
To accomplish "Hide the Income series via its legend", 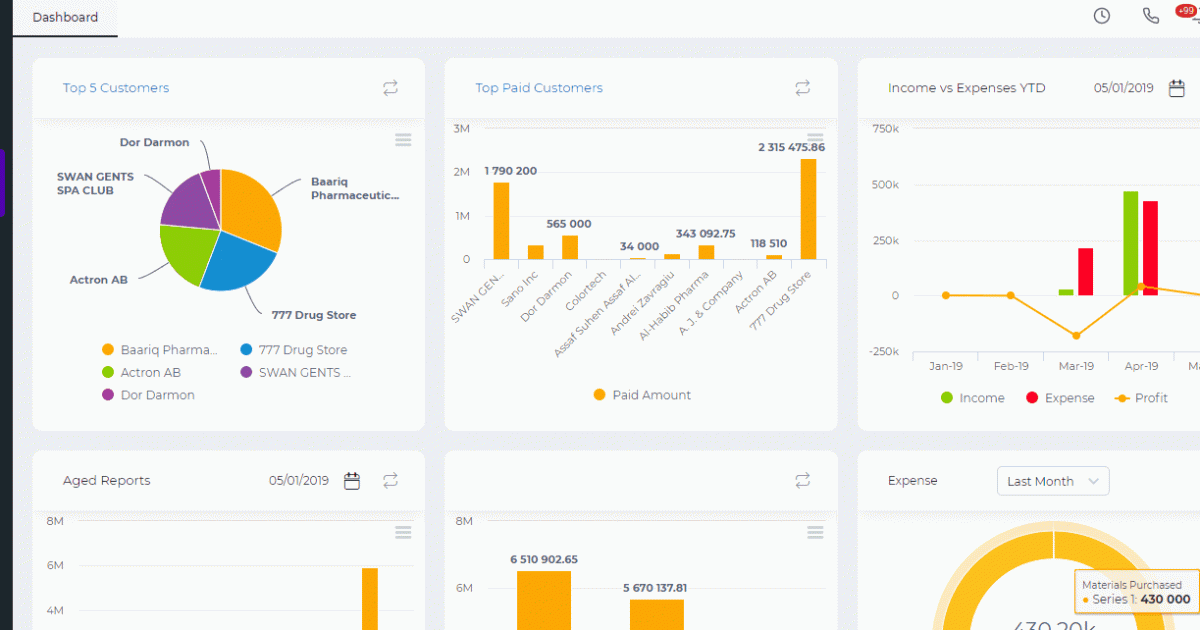I will click(973, 398).
